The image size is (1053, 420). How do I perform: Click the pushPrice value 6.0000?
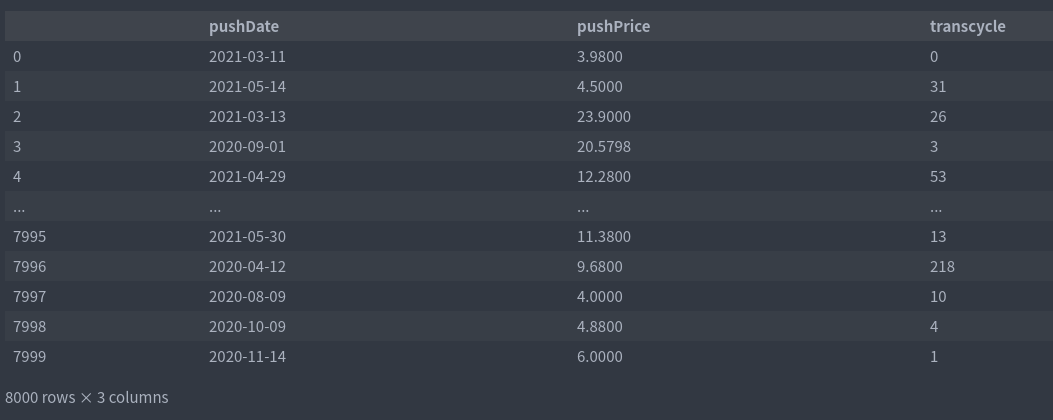coord(600,357)
